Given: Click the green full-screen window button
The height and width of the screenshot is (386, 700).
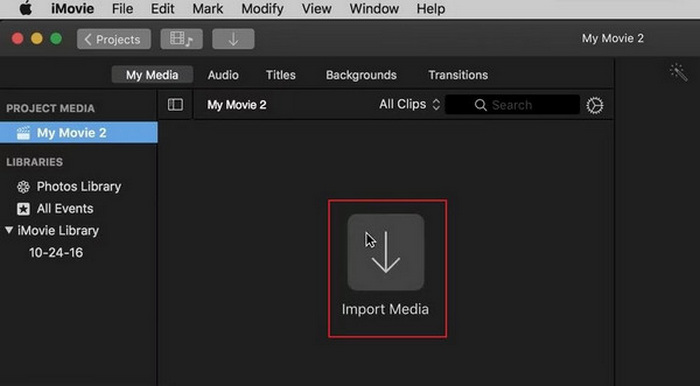Looking at the screenshot, I should click(56, 39).
